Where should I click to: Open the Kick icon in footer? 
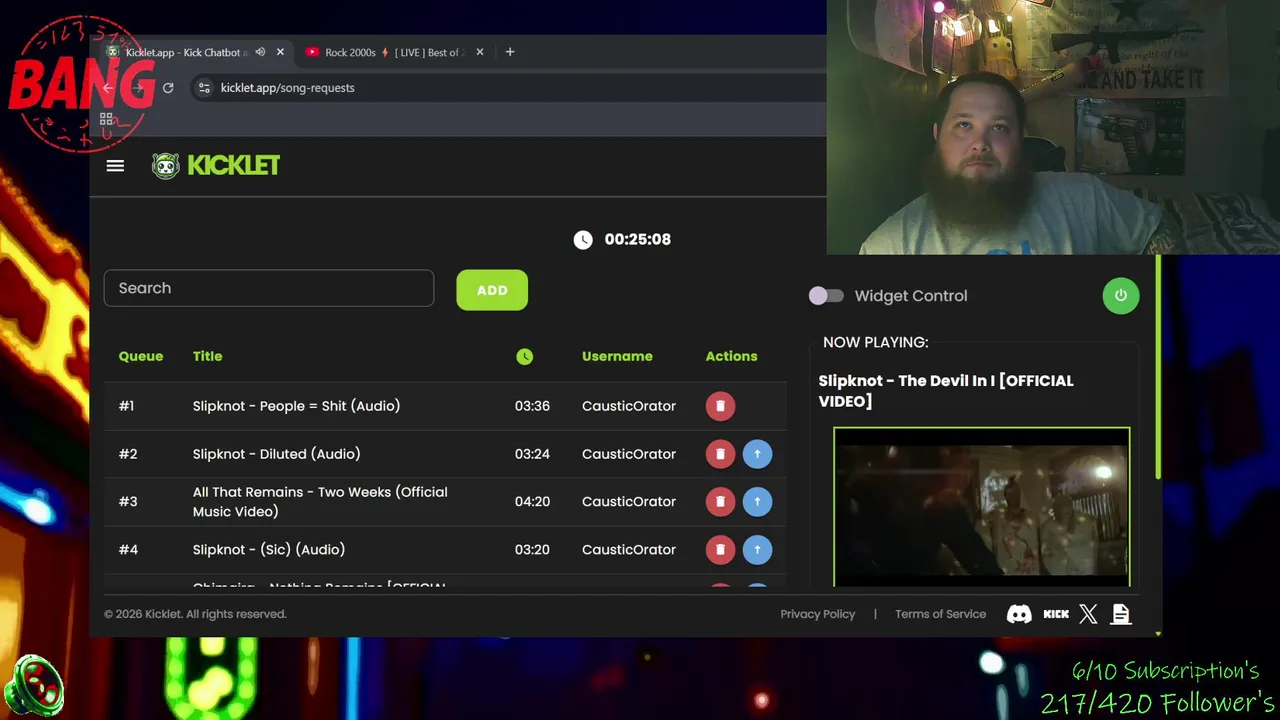(1056, 614)
